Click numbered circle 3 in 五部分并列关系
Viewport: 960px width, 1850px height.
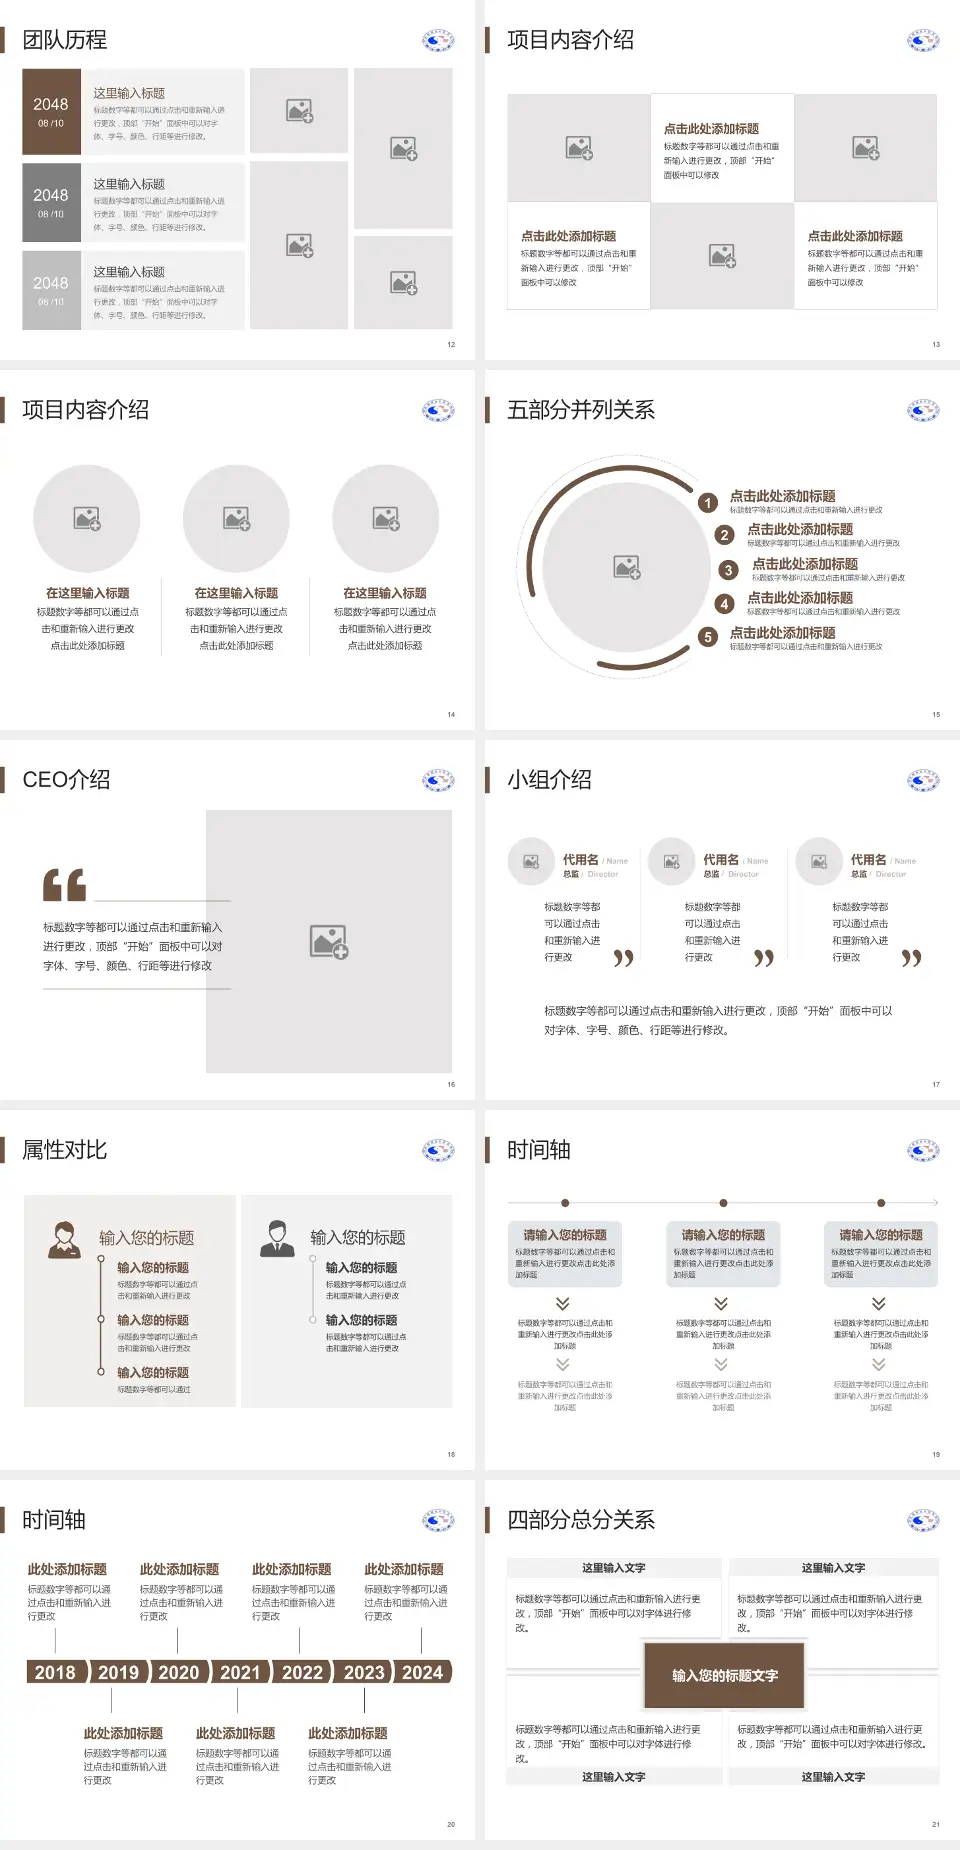pos(728,570)
